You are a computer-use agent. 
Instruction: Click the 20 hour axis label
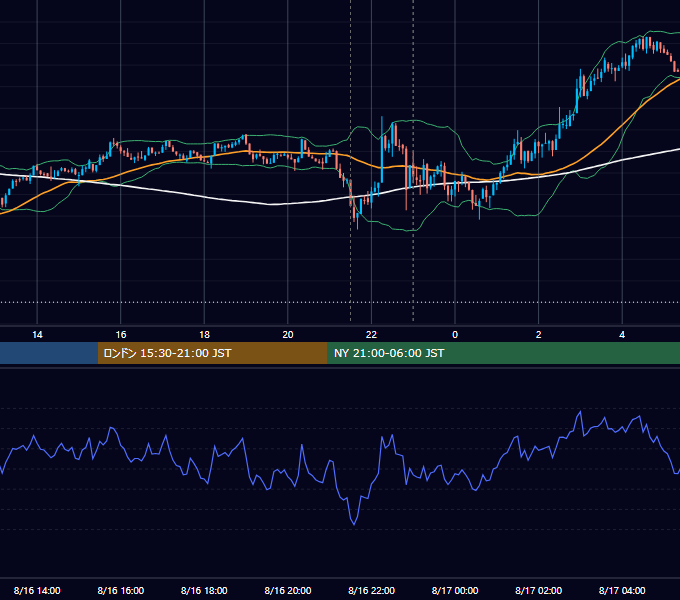pos(288,335)
